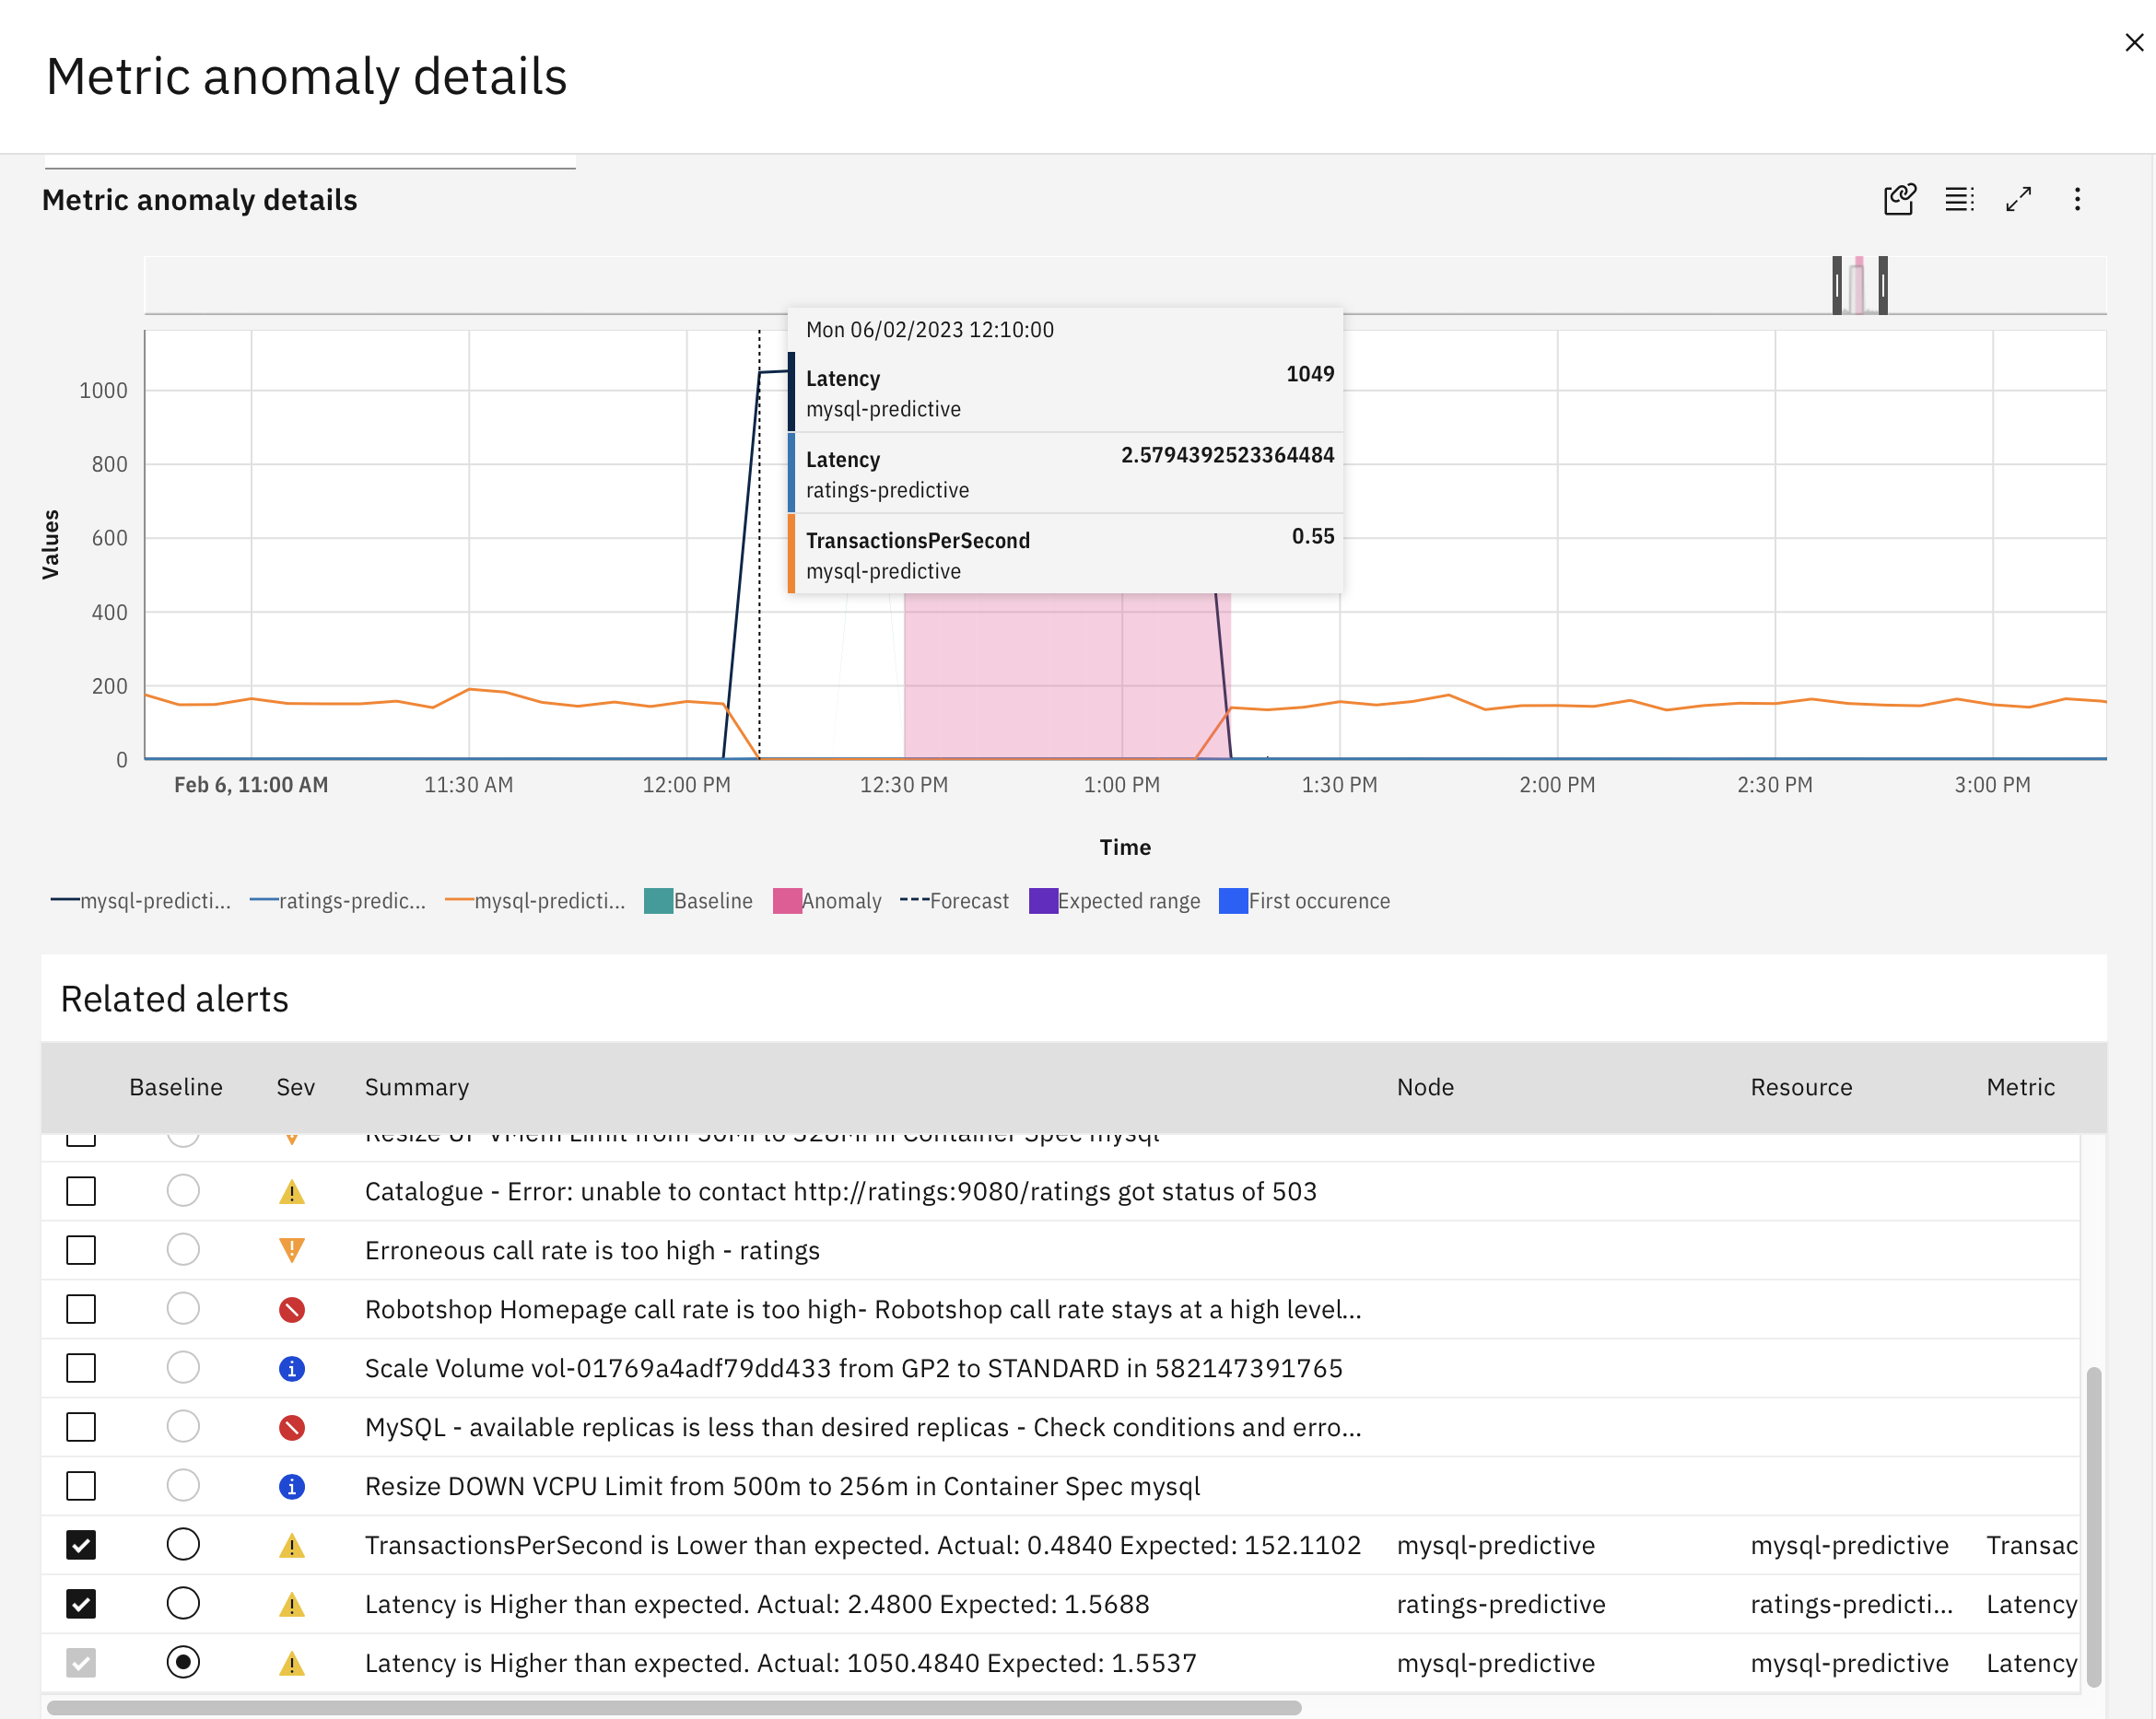The height and width of the screenshot is (1719, 2156).
Task: Select baseline radio for Erroneous call rate
Action: point(183,1249)
